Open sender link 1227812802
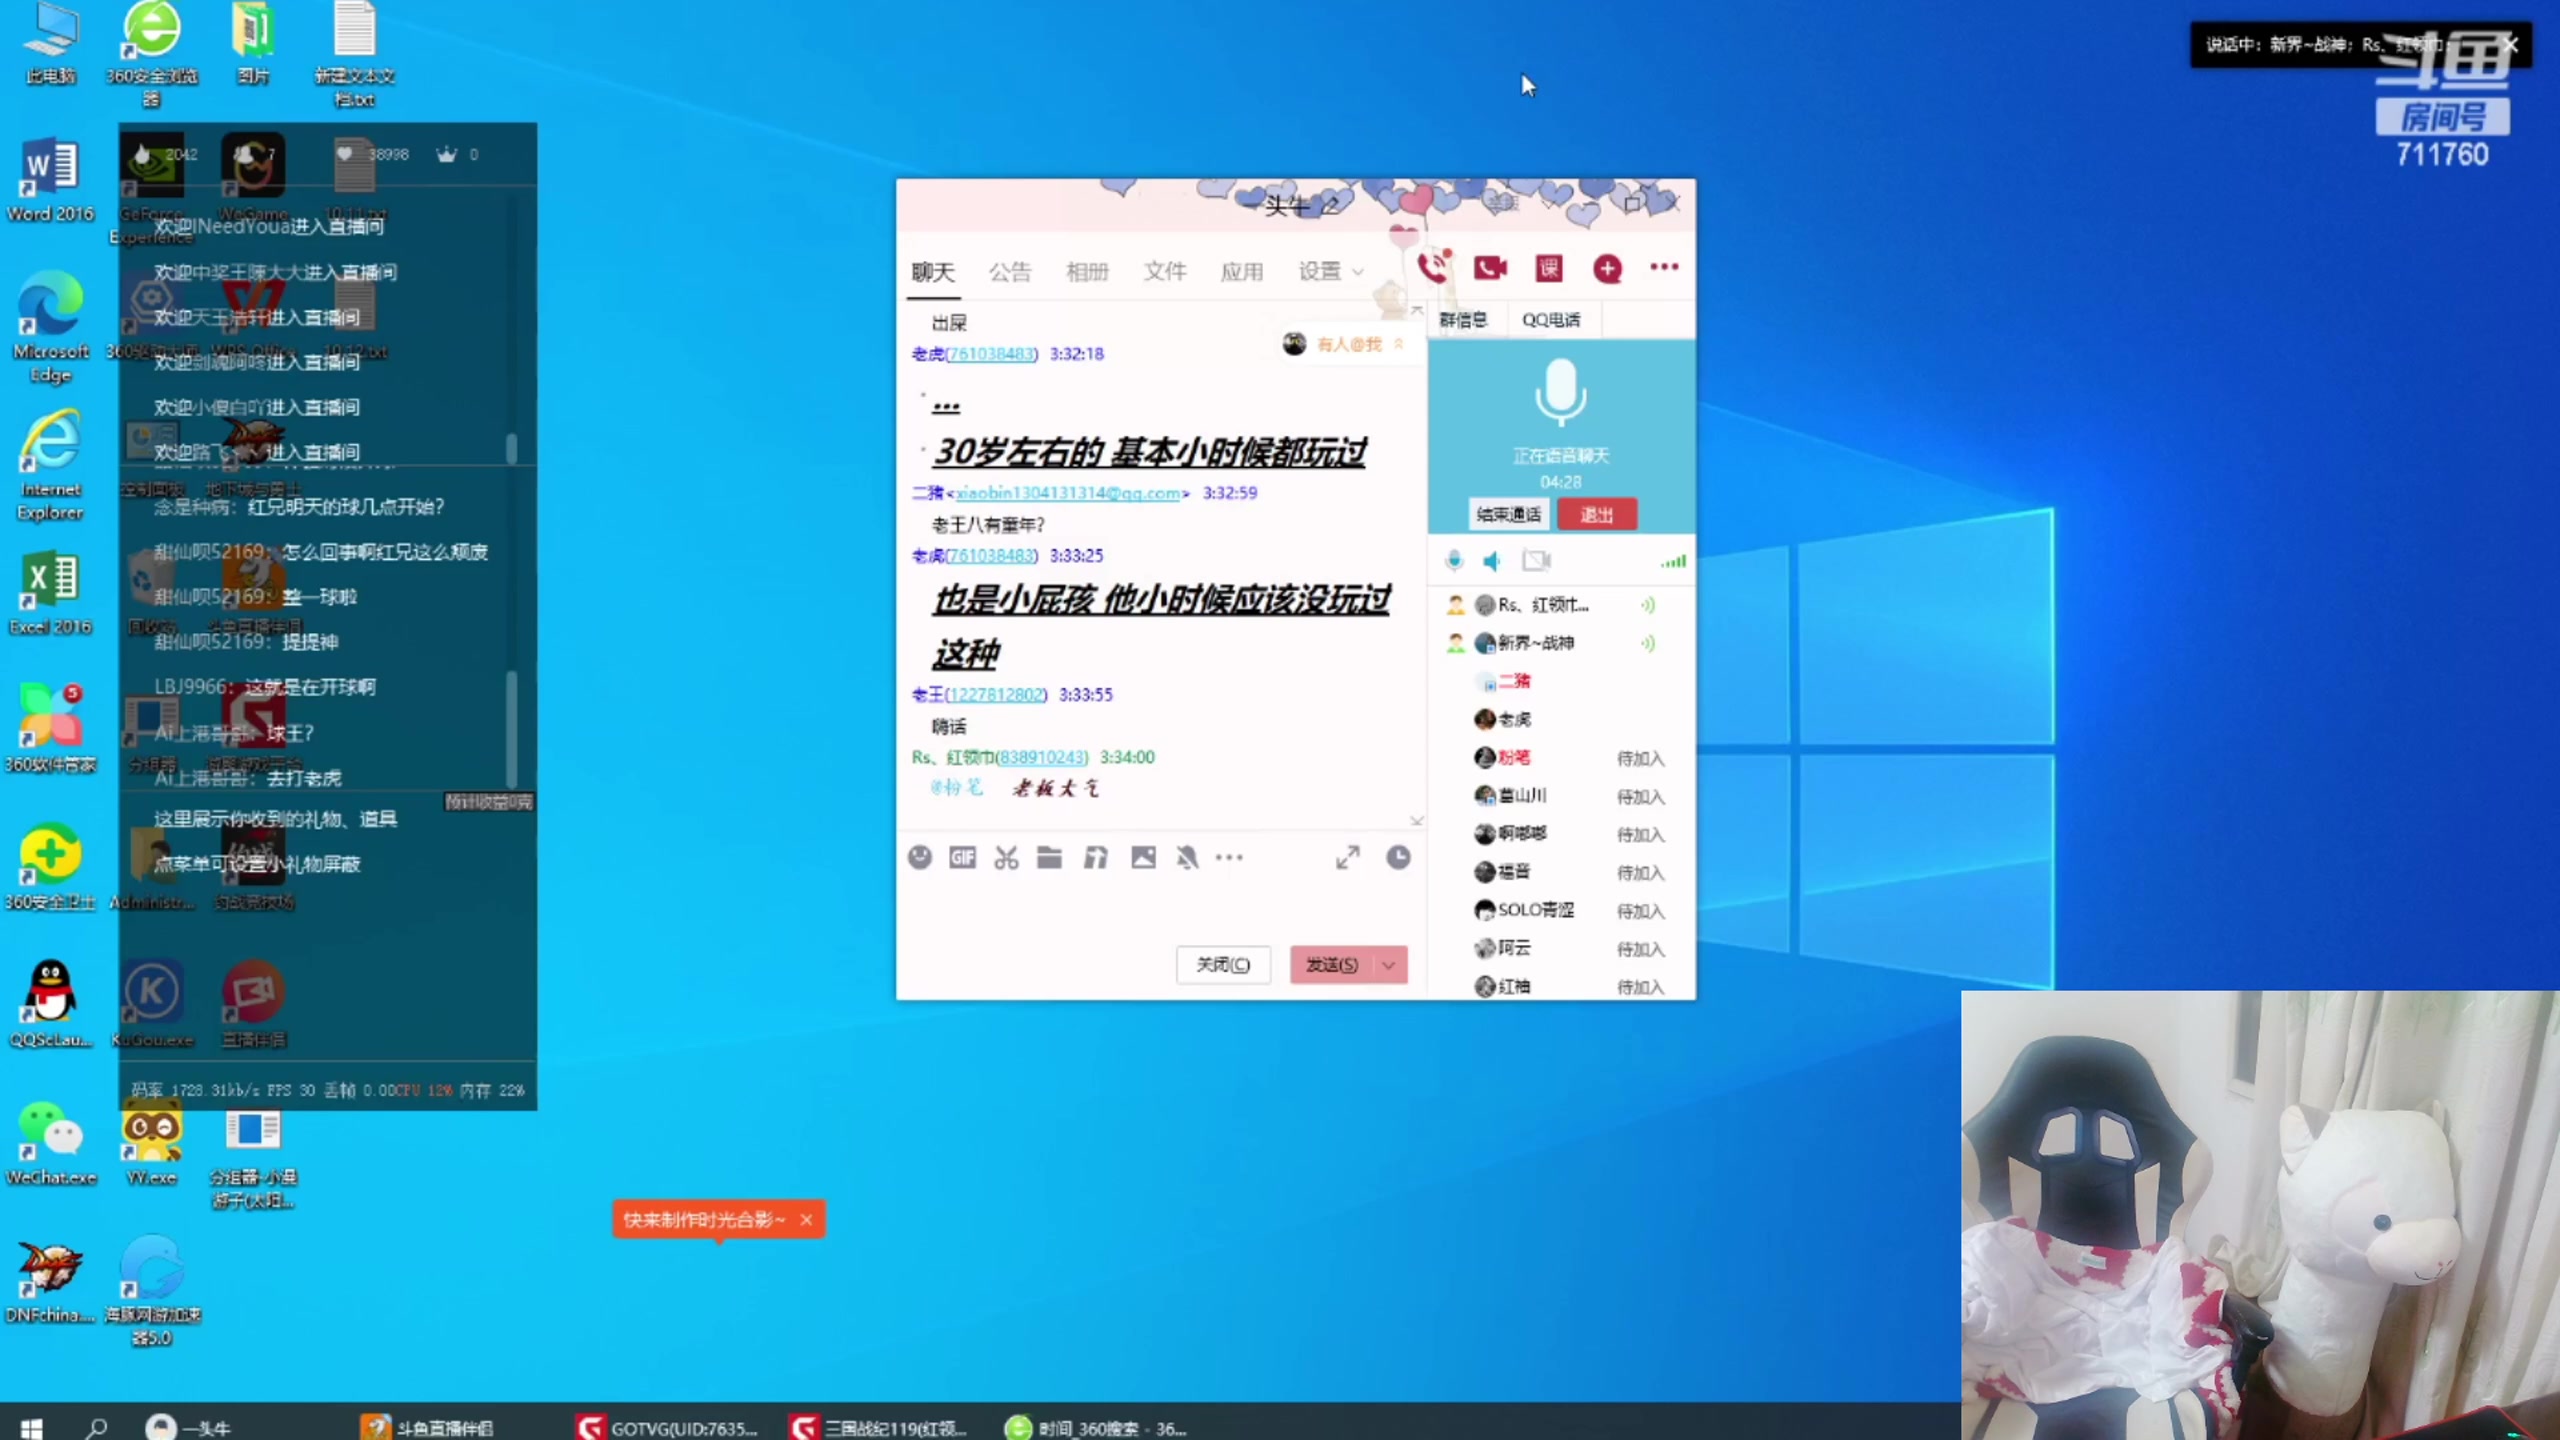The width and height of the screenshot is (2560, 1440). 995,694
